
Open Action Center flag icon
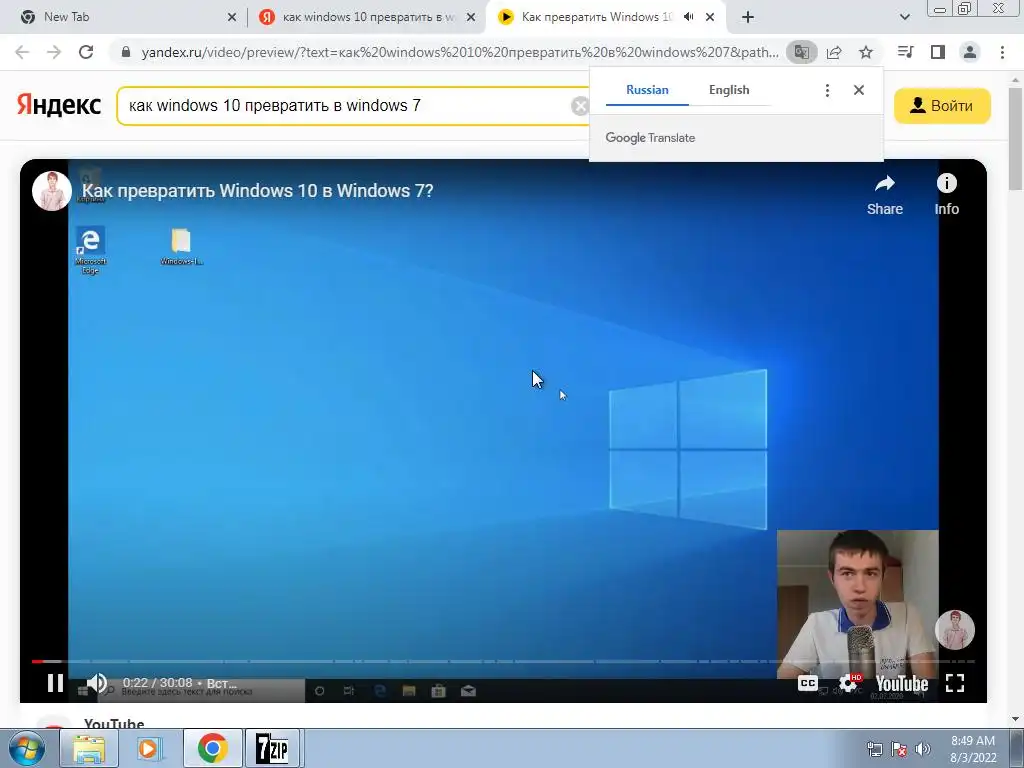tap(899, 749)
